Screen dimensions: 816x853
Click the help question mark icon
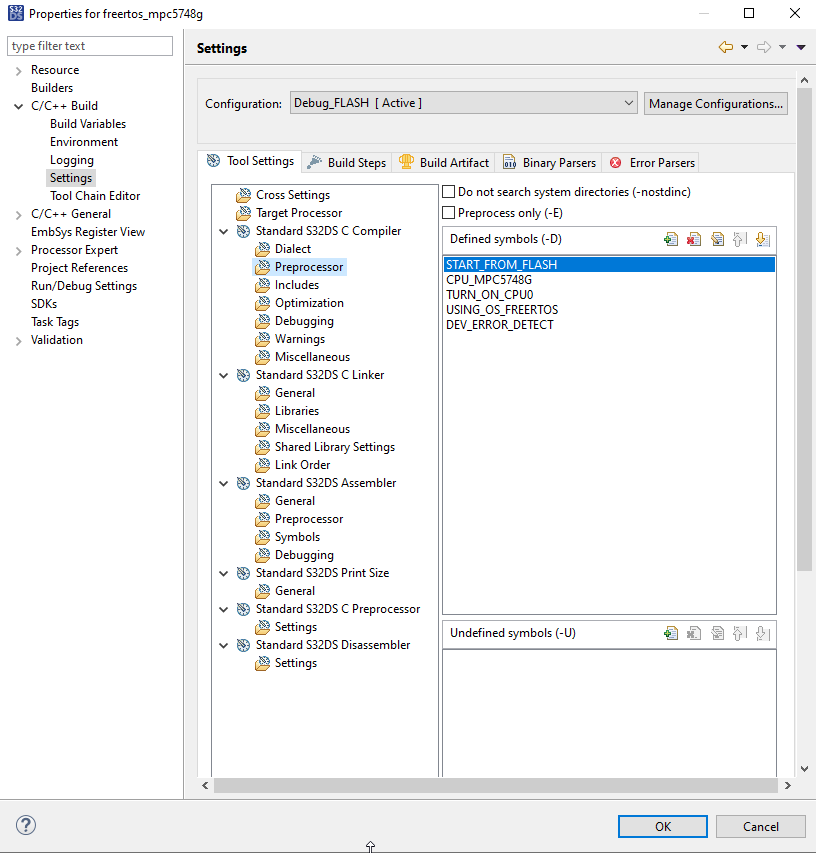tap(26, 825)
